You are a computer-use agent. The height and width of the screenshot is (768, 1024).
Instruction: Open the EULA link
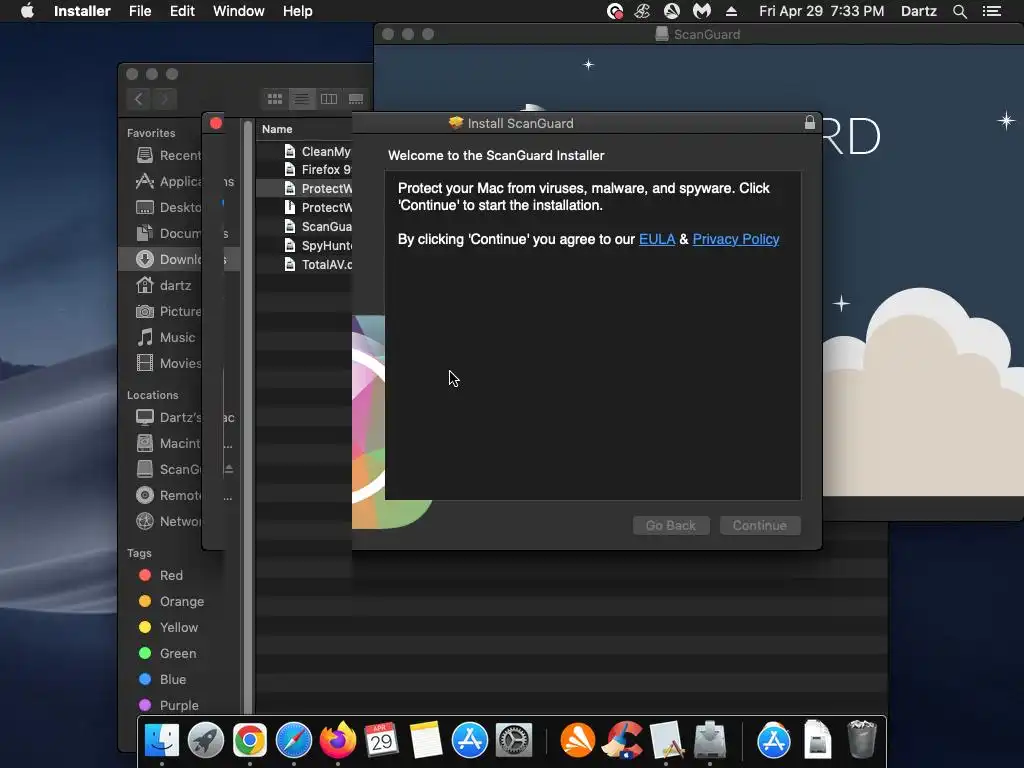656,239
